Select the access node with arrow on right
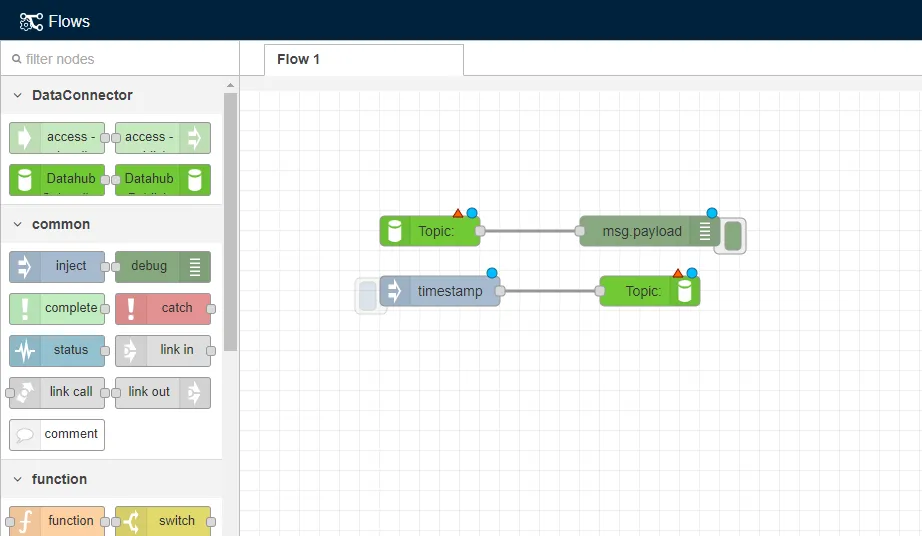 tap(163, 138)
